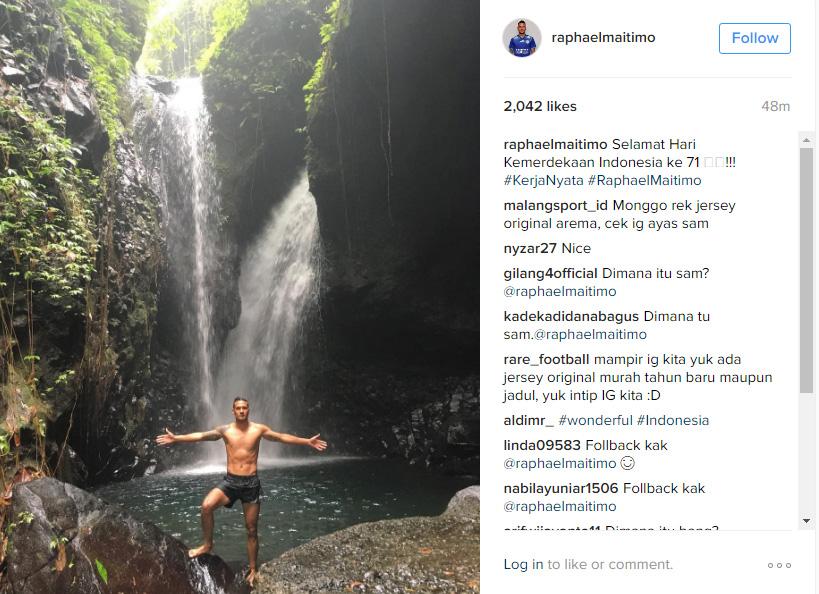Open the three-dot more options menu
The width and height of the screenshot is (819, 594).
coord(779,565)
